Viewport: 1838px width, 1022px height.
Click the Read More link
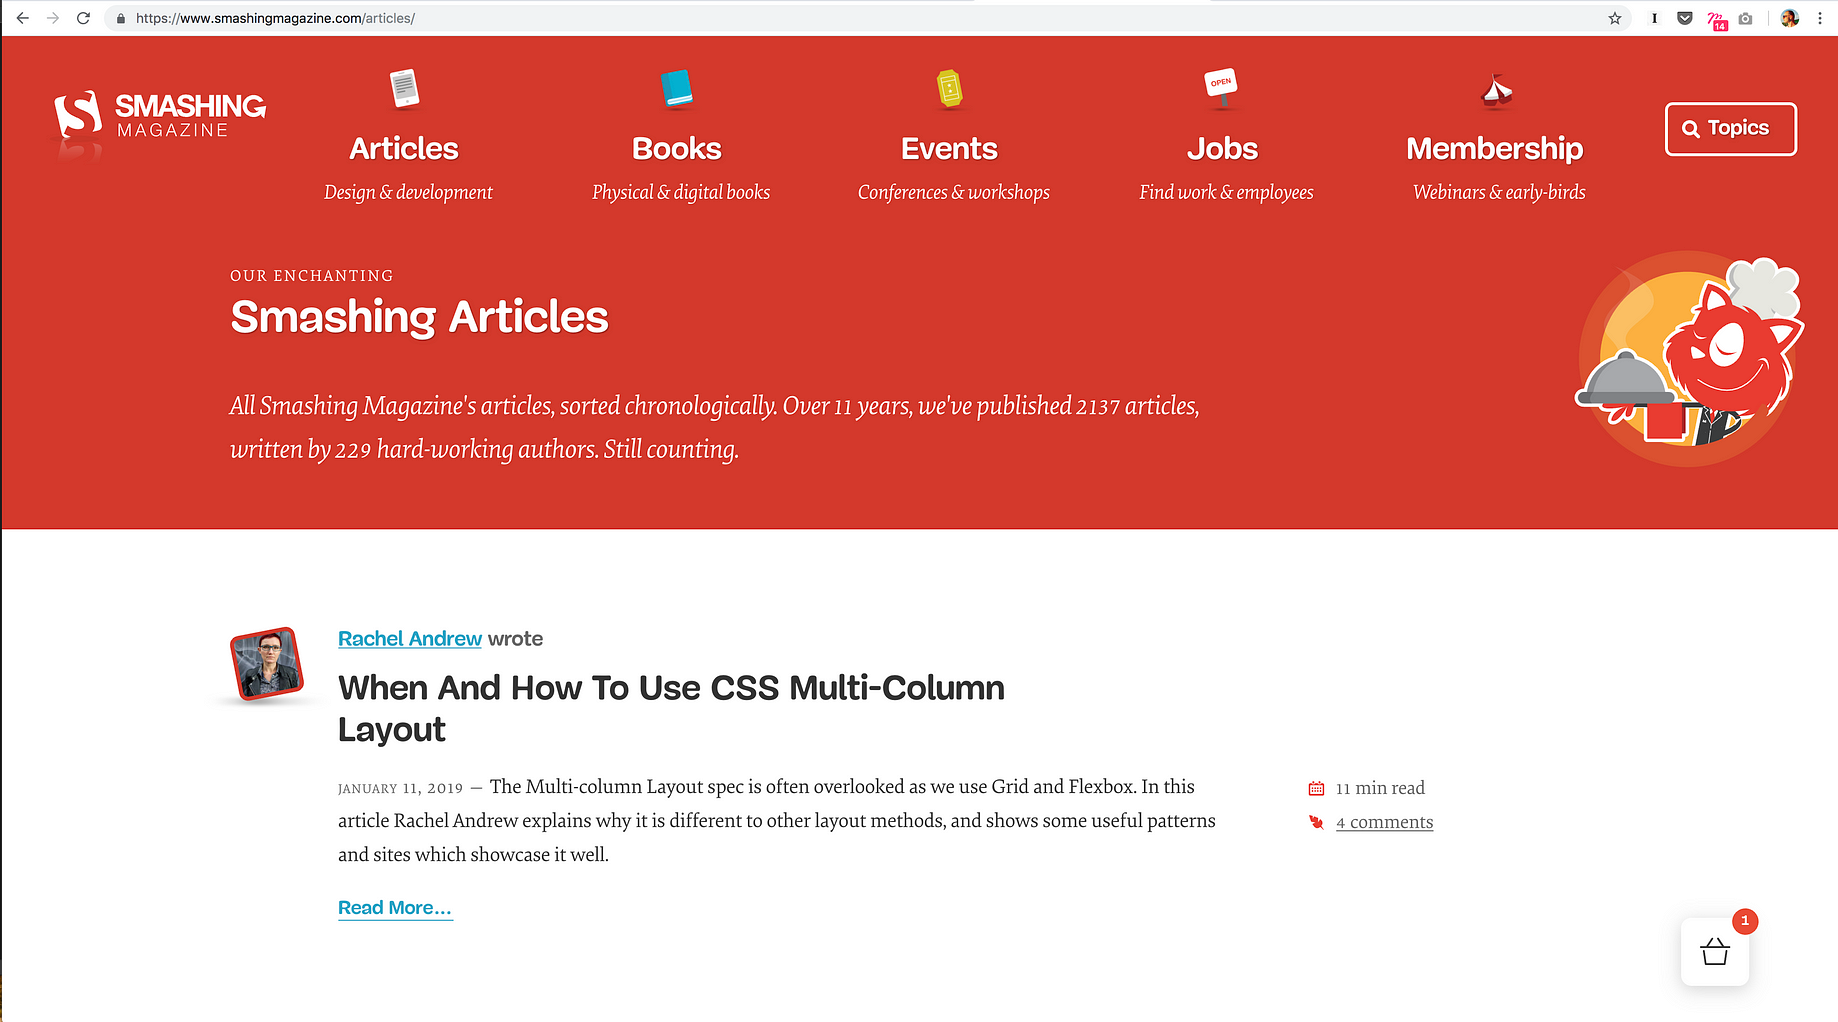pyautogui.click(x=395, y=908)
